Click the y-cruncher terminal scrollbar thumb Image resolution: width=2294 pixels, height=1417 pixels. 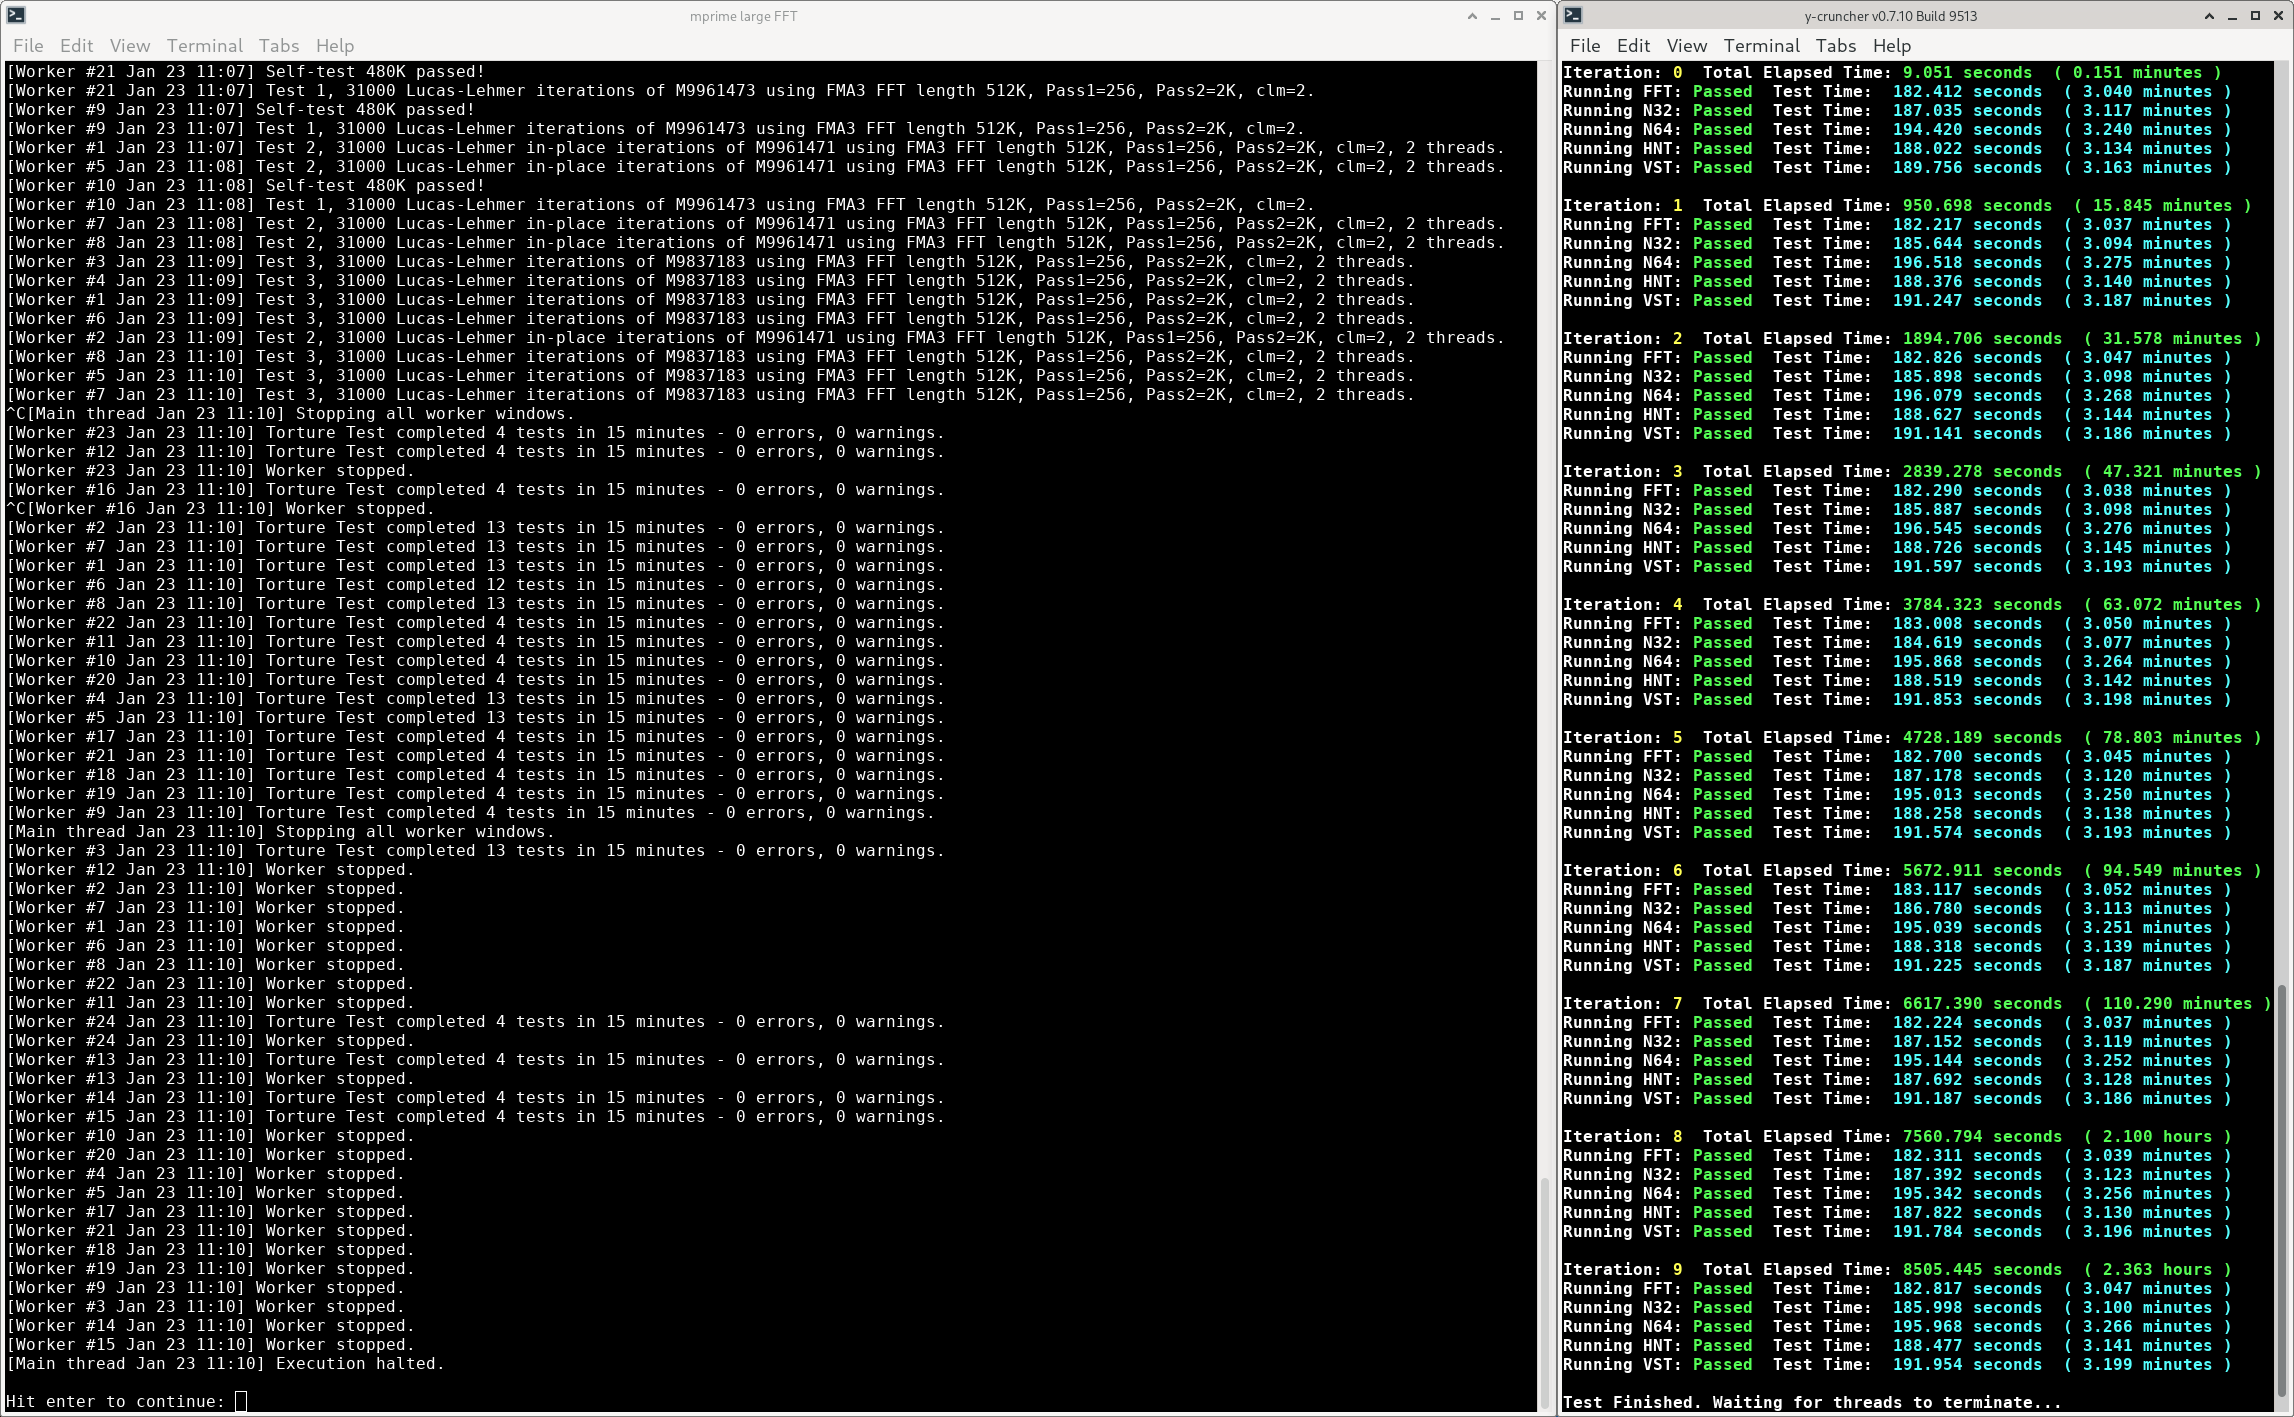click(x=2282, y=1190)
